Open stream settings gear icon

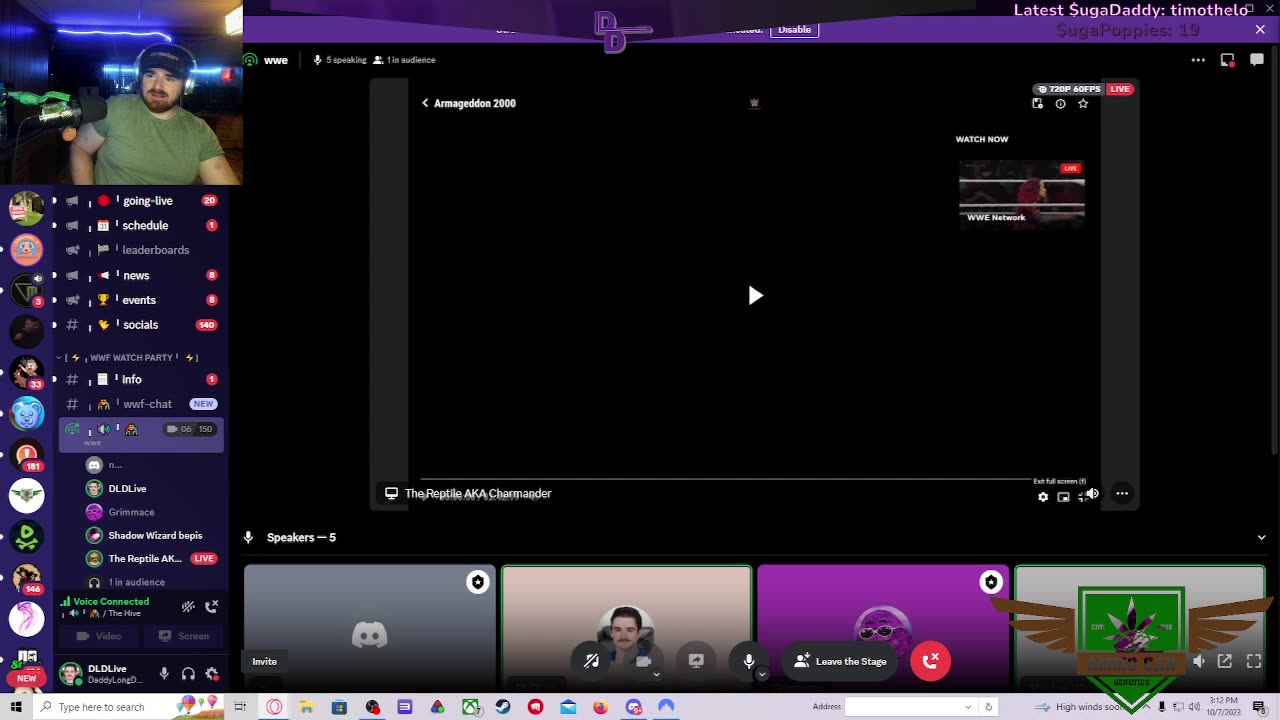click(1043, 496)
